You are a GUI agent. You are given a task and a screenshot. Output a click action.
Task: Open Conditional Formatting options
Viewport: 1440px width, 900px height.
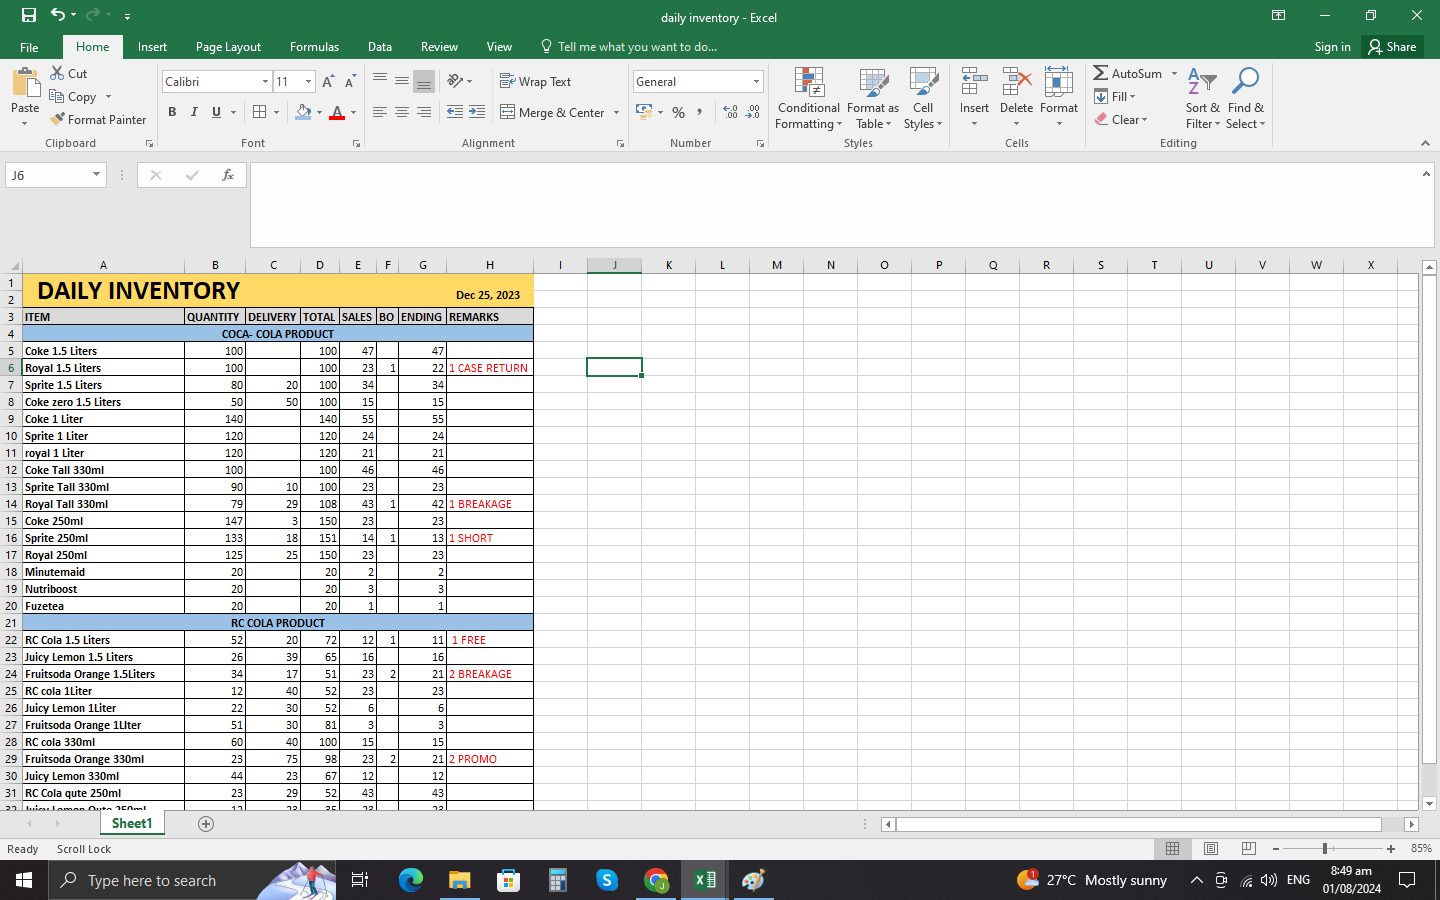coord(809,98)
